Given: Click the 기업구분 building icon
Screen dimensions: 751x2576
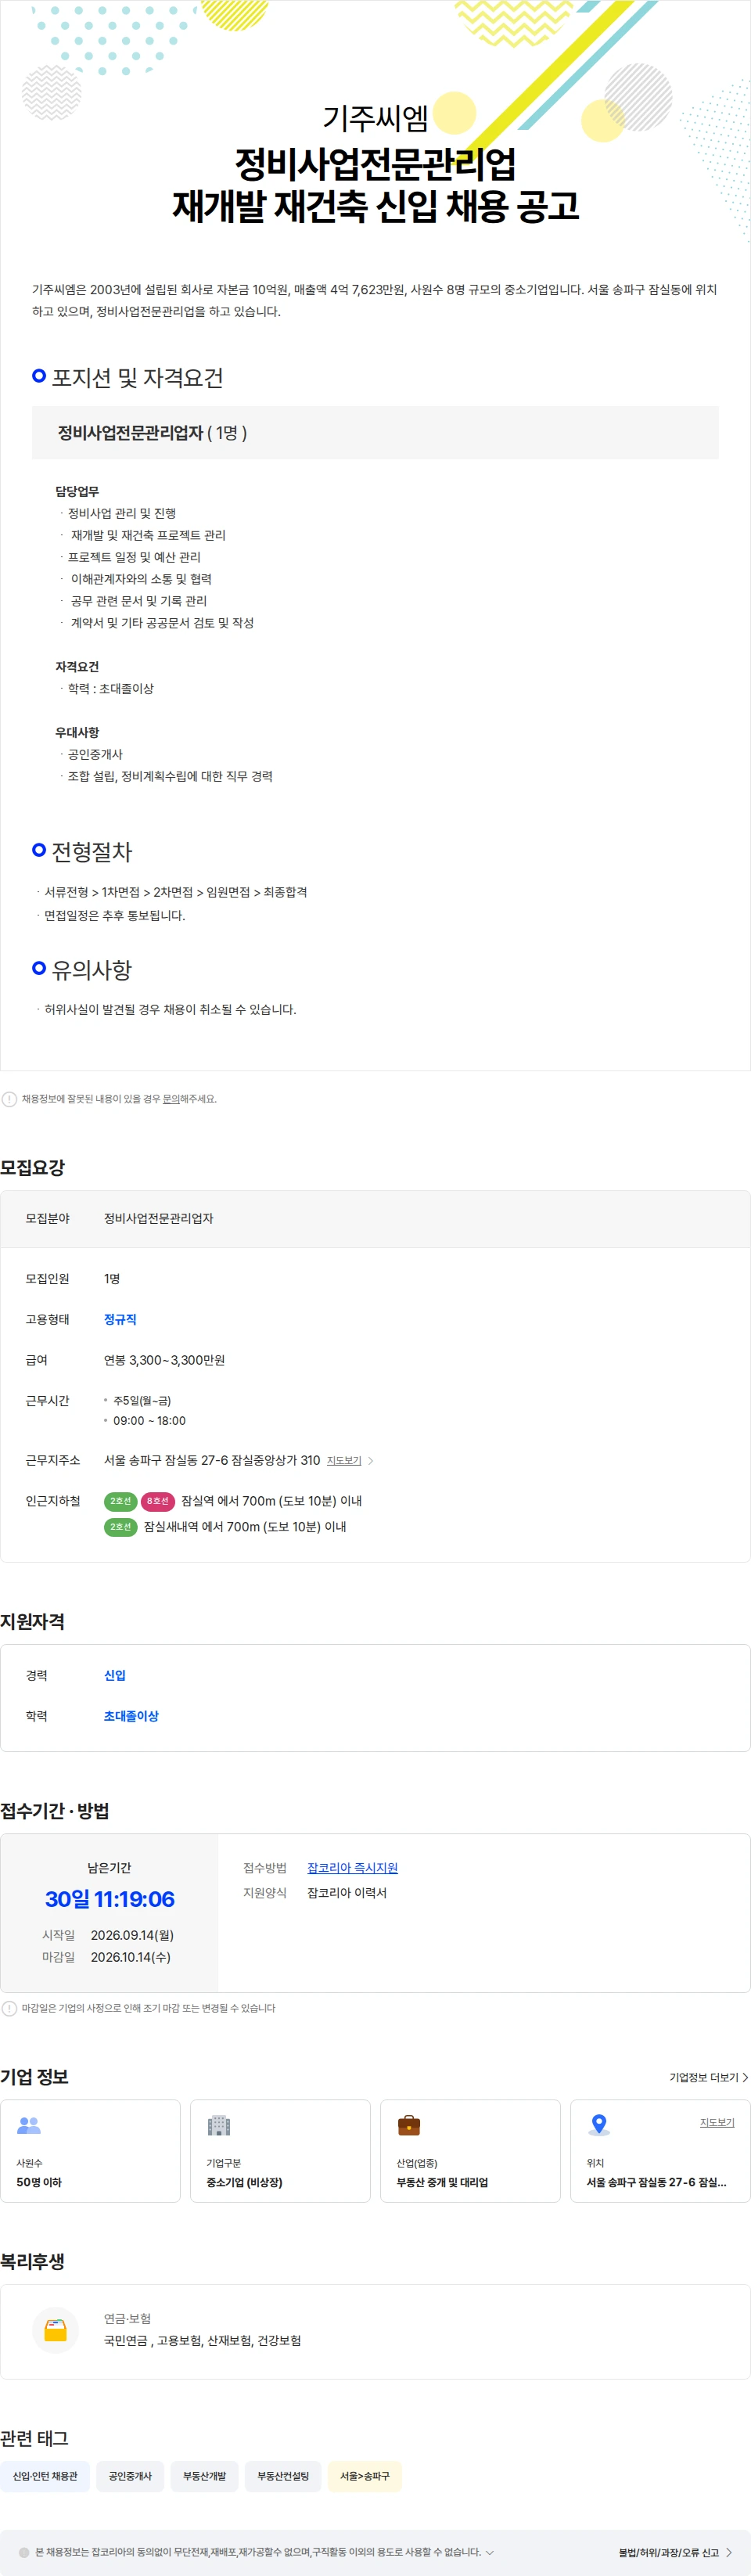Looking at the screenshot, I should [219, 2125].
